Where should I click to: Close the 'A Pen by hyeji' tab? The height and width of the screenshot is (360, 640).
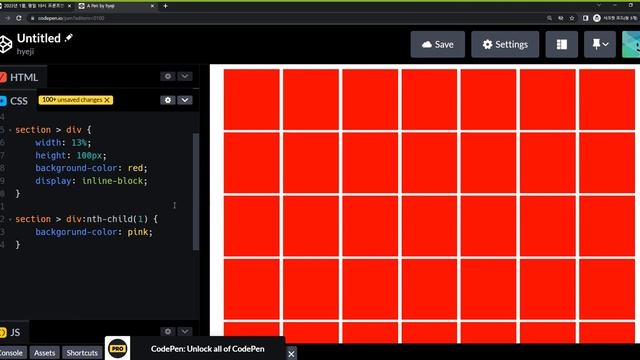[152, 6]
